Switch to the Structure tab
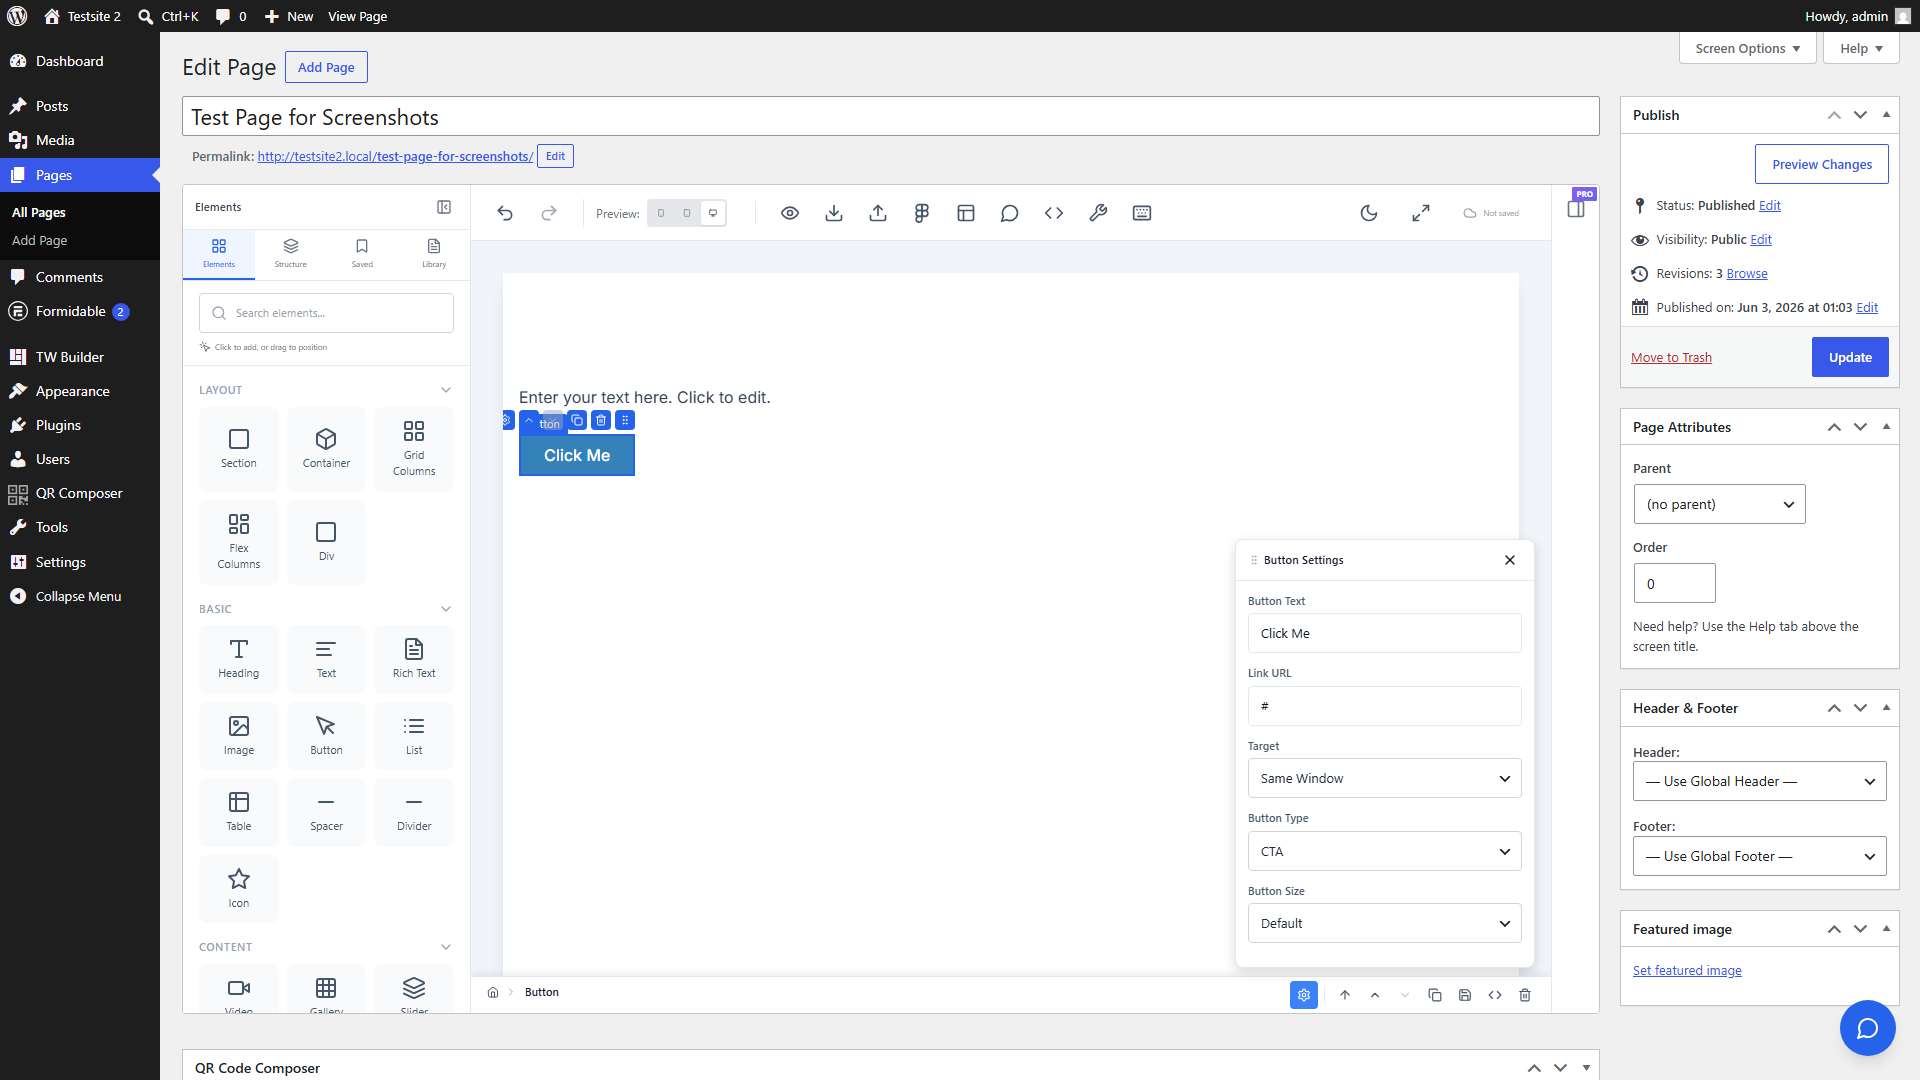This screenshot has width=1920, height=1080. tap(291, 254)
